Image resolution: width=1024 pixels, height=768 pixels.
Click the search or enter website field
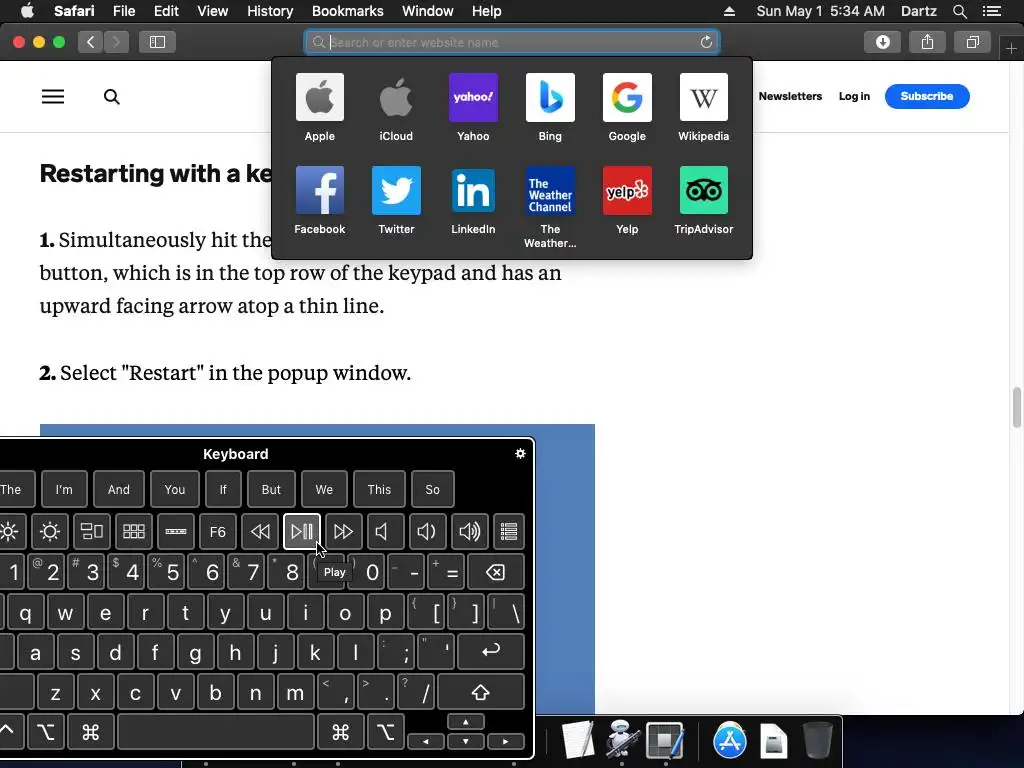tap(511, 42)
